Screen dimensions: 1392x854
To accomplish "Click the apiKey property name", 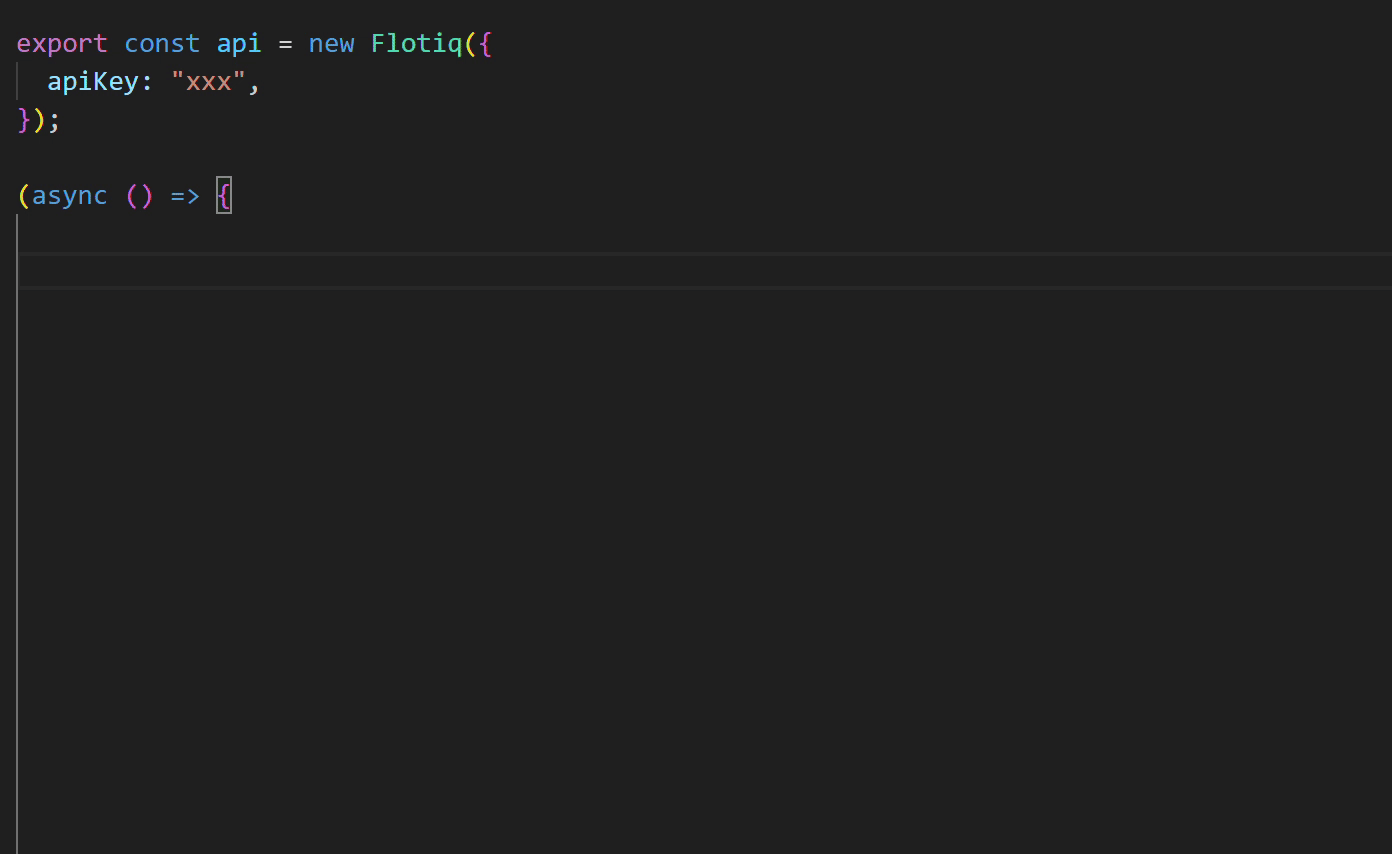I will (x=93, y=82).
